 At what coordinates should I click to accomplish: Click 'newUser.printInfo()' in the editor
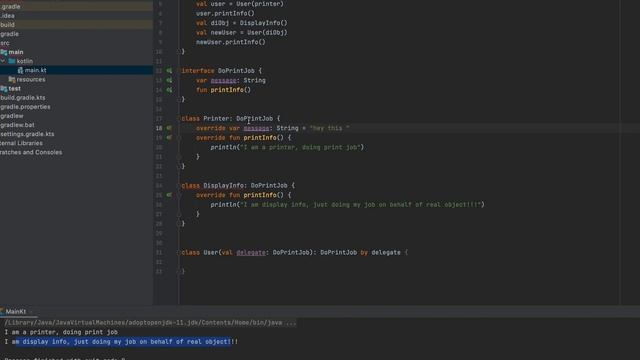coord(231,42)
